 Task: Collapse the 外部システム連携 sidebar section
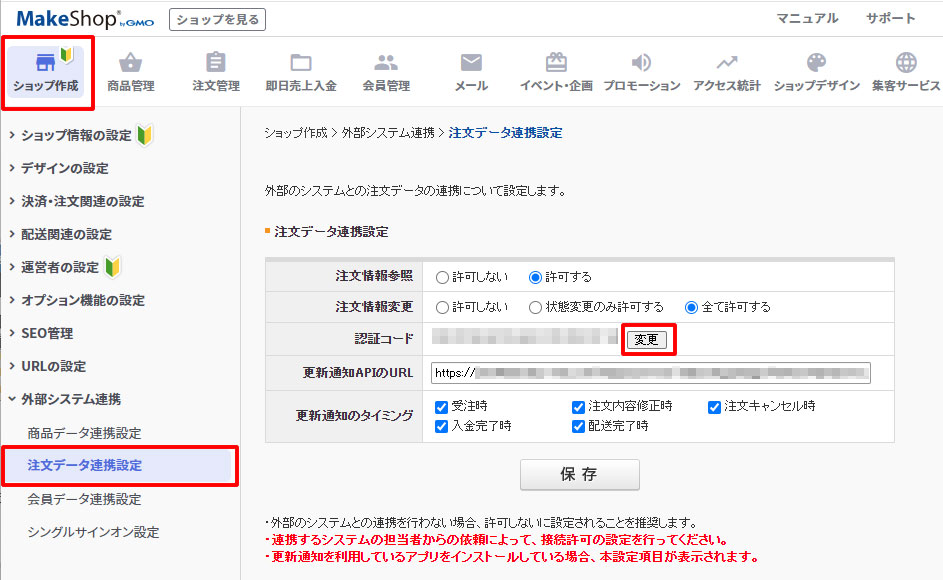coord(70,399)
